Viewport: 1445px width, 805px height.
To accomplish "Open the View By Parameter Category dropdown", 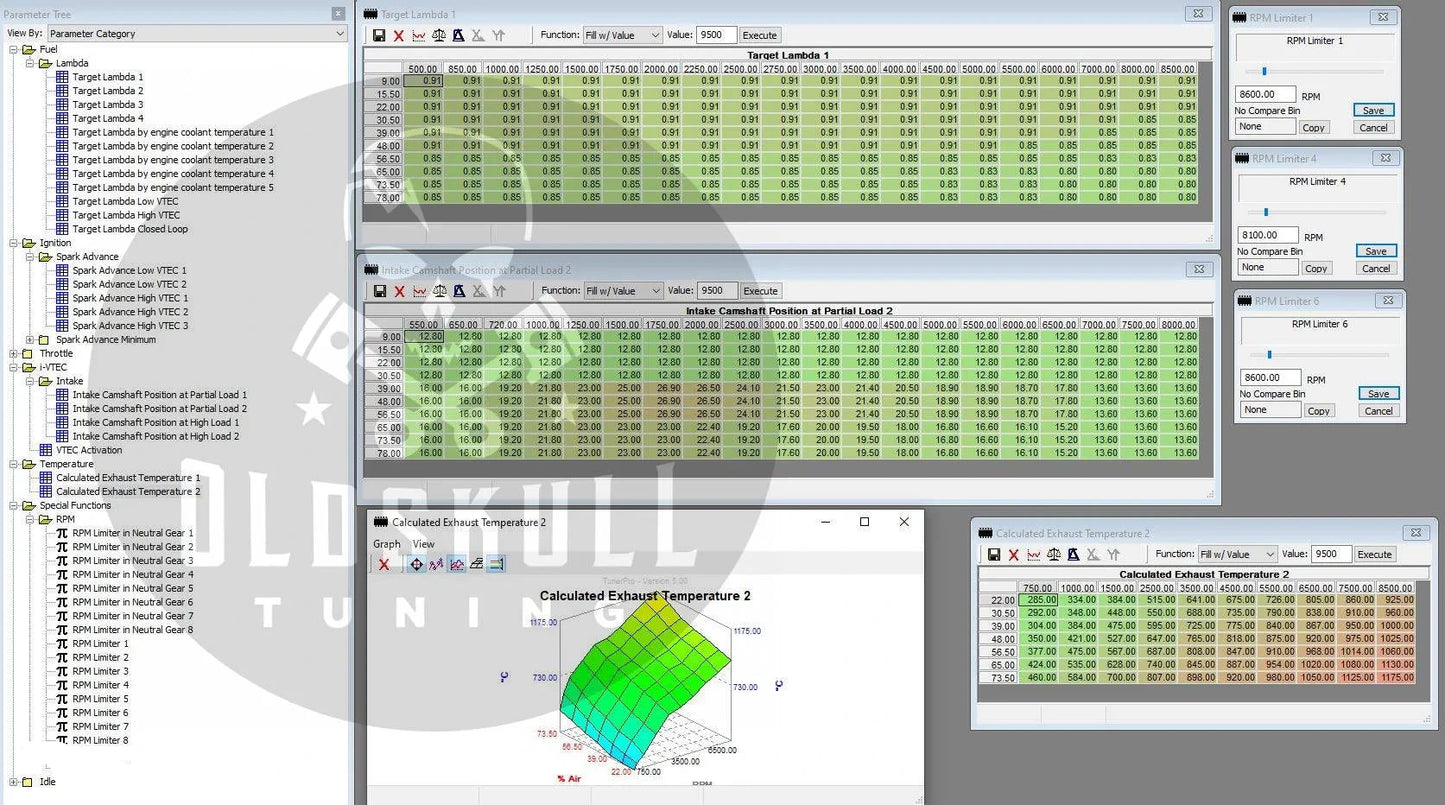I will [197, 34].
